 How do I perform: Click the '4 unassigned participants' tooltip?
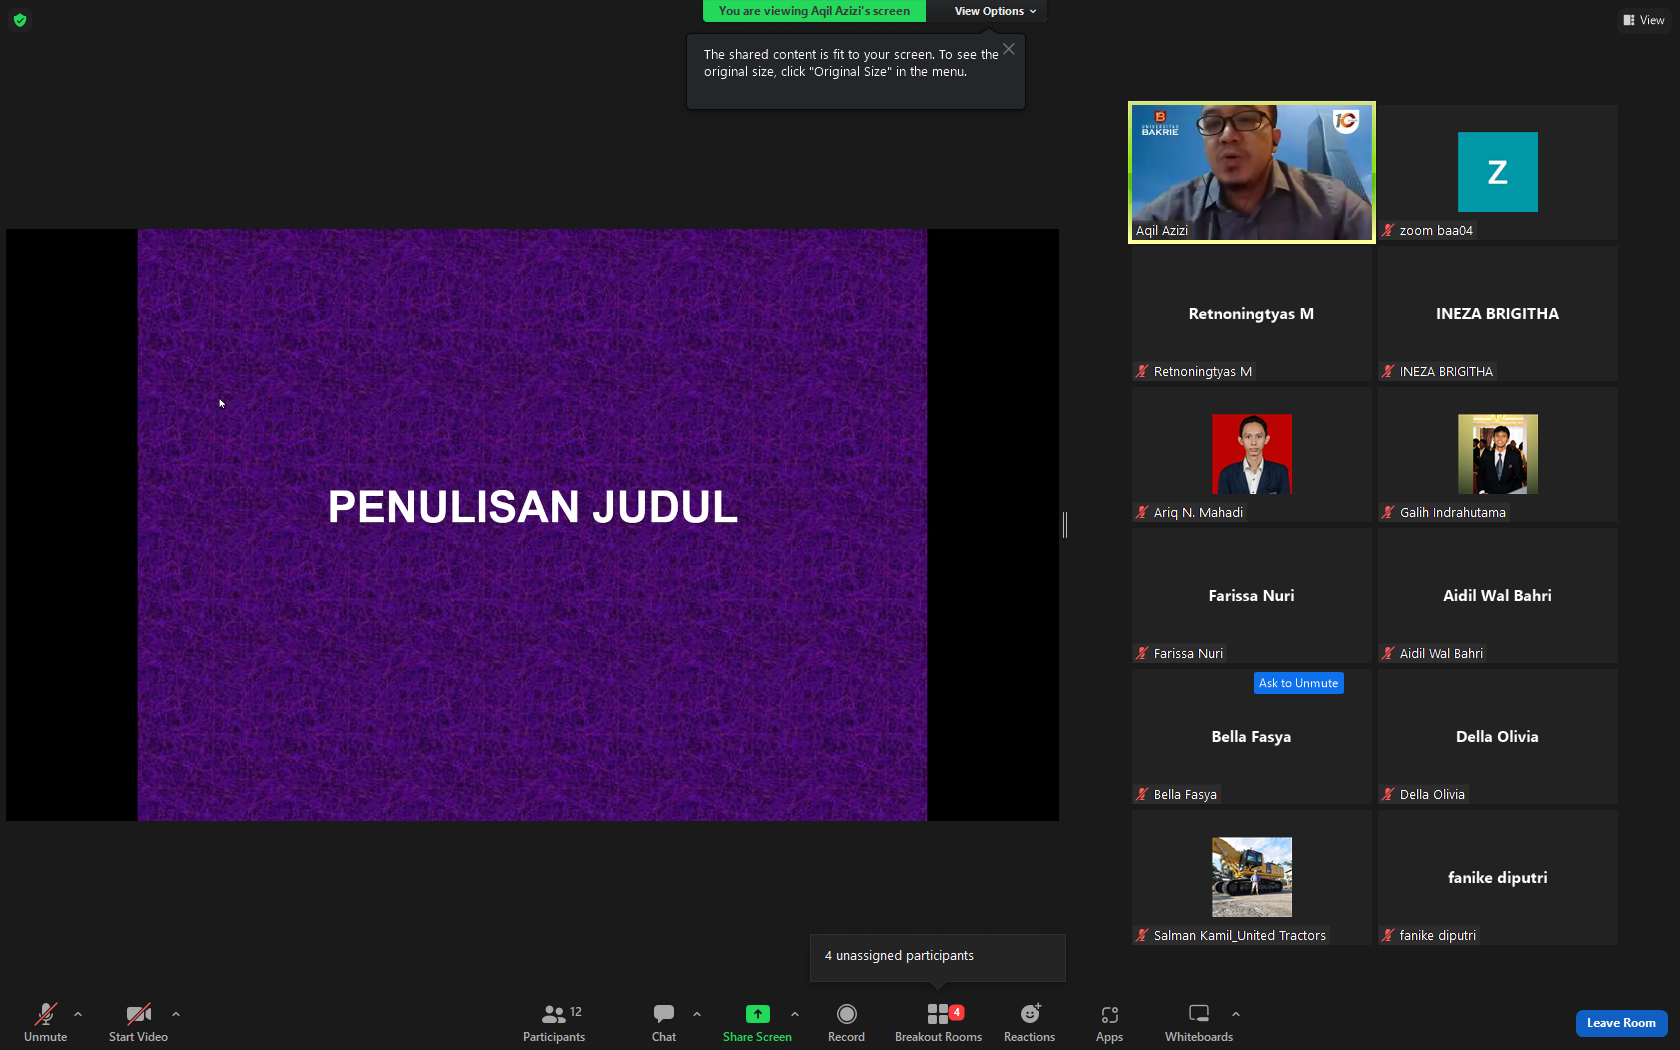pyautogui.click(x=937, y=957)
